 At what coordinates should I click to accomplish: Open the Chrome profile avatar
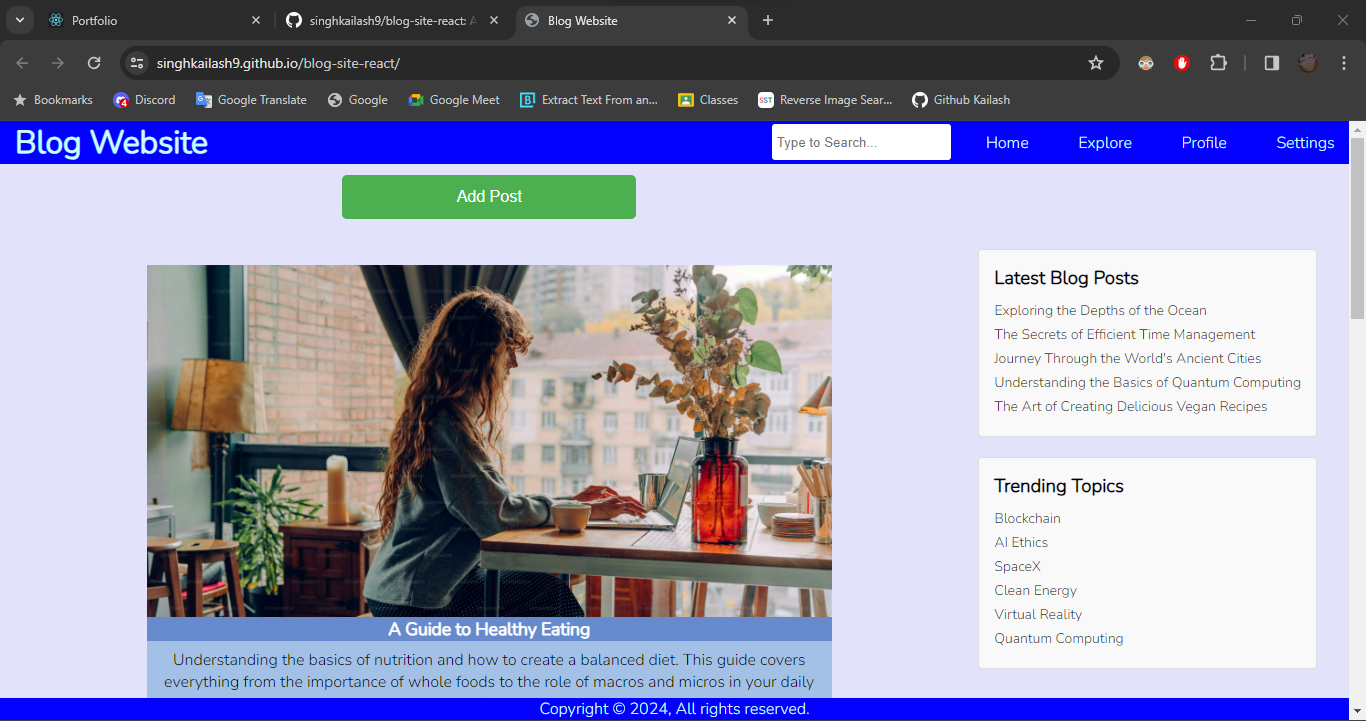(x=1308, y=63)
